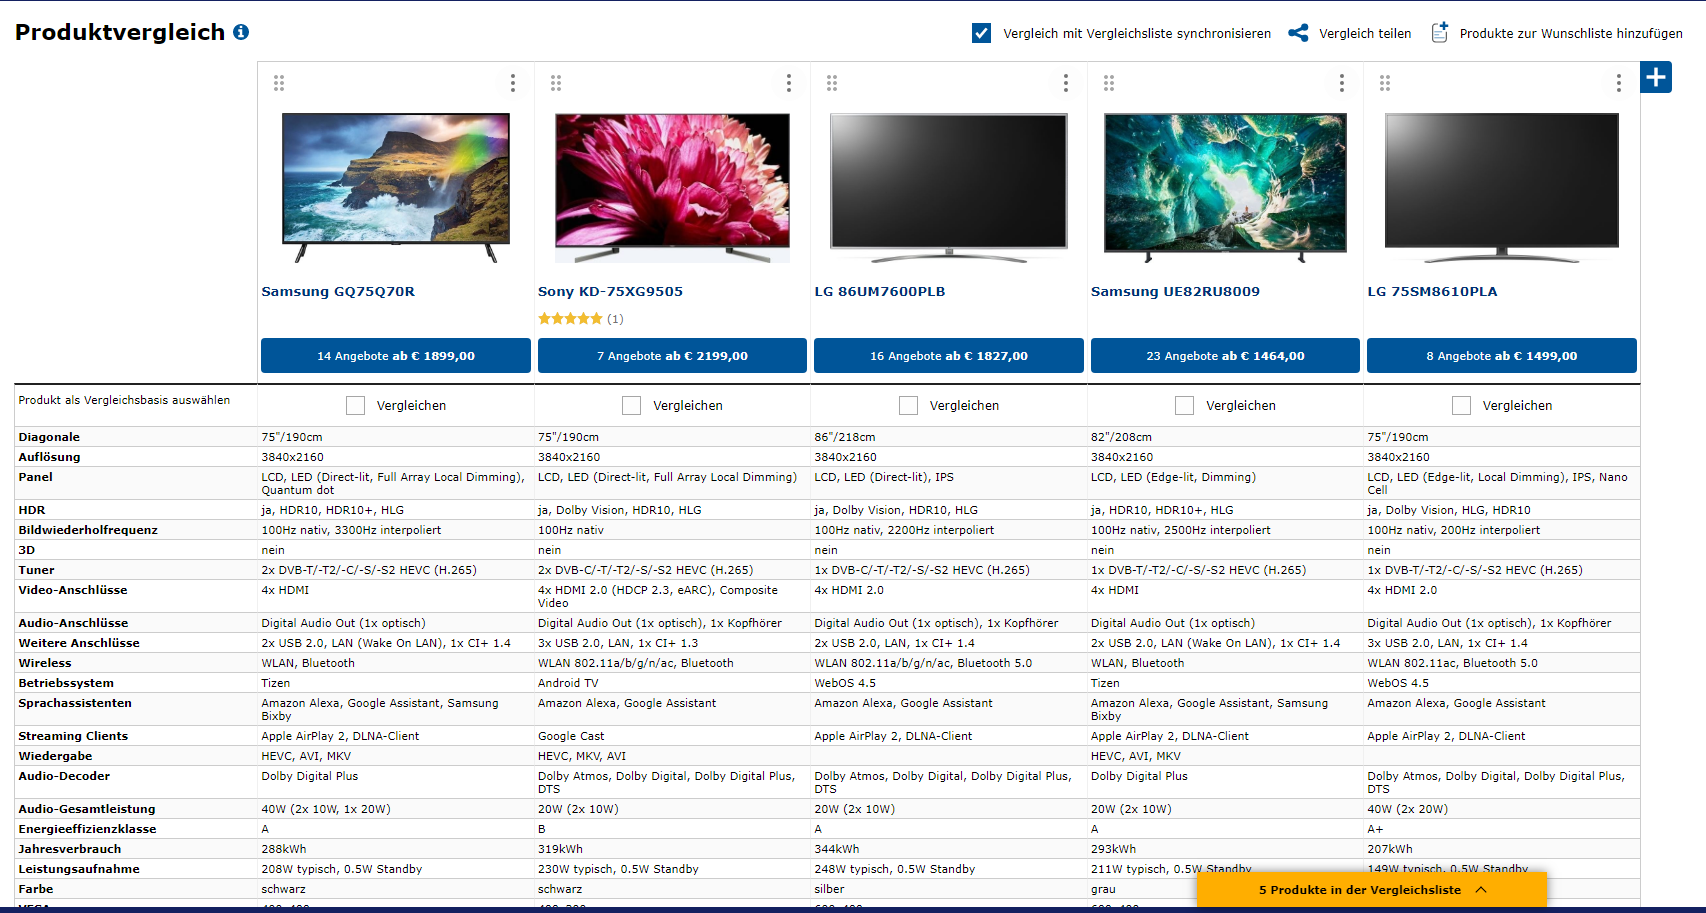Click the Bildwiederholfrequenz row label
Viewport: 1706px width, 913px height.
[88, 530]
